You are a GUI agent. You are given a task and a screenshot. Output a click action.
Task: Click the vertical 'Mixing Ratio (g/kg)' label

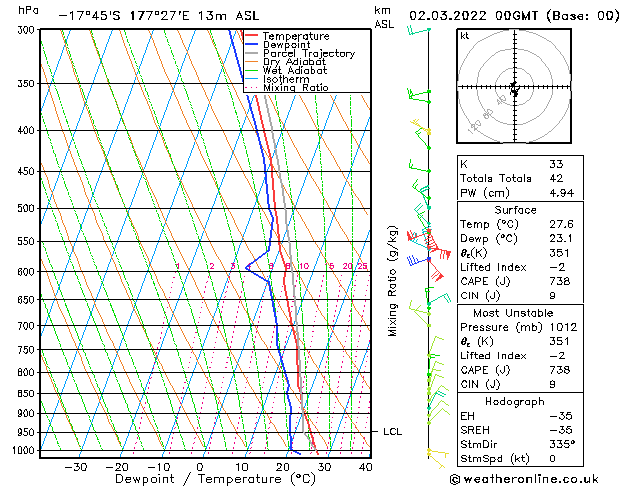tap(392, 281)
